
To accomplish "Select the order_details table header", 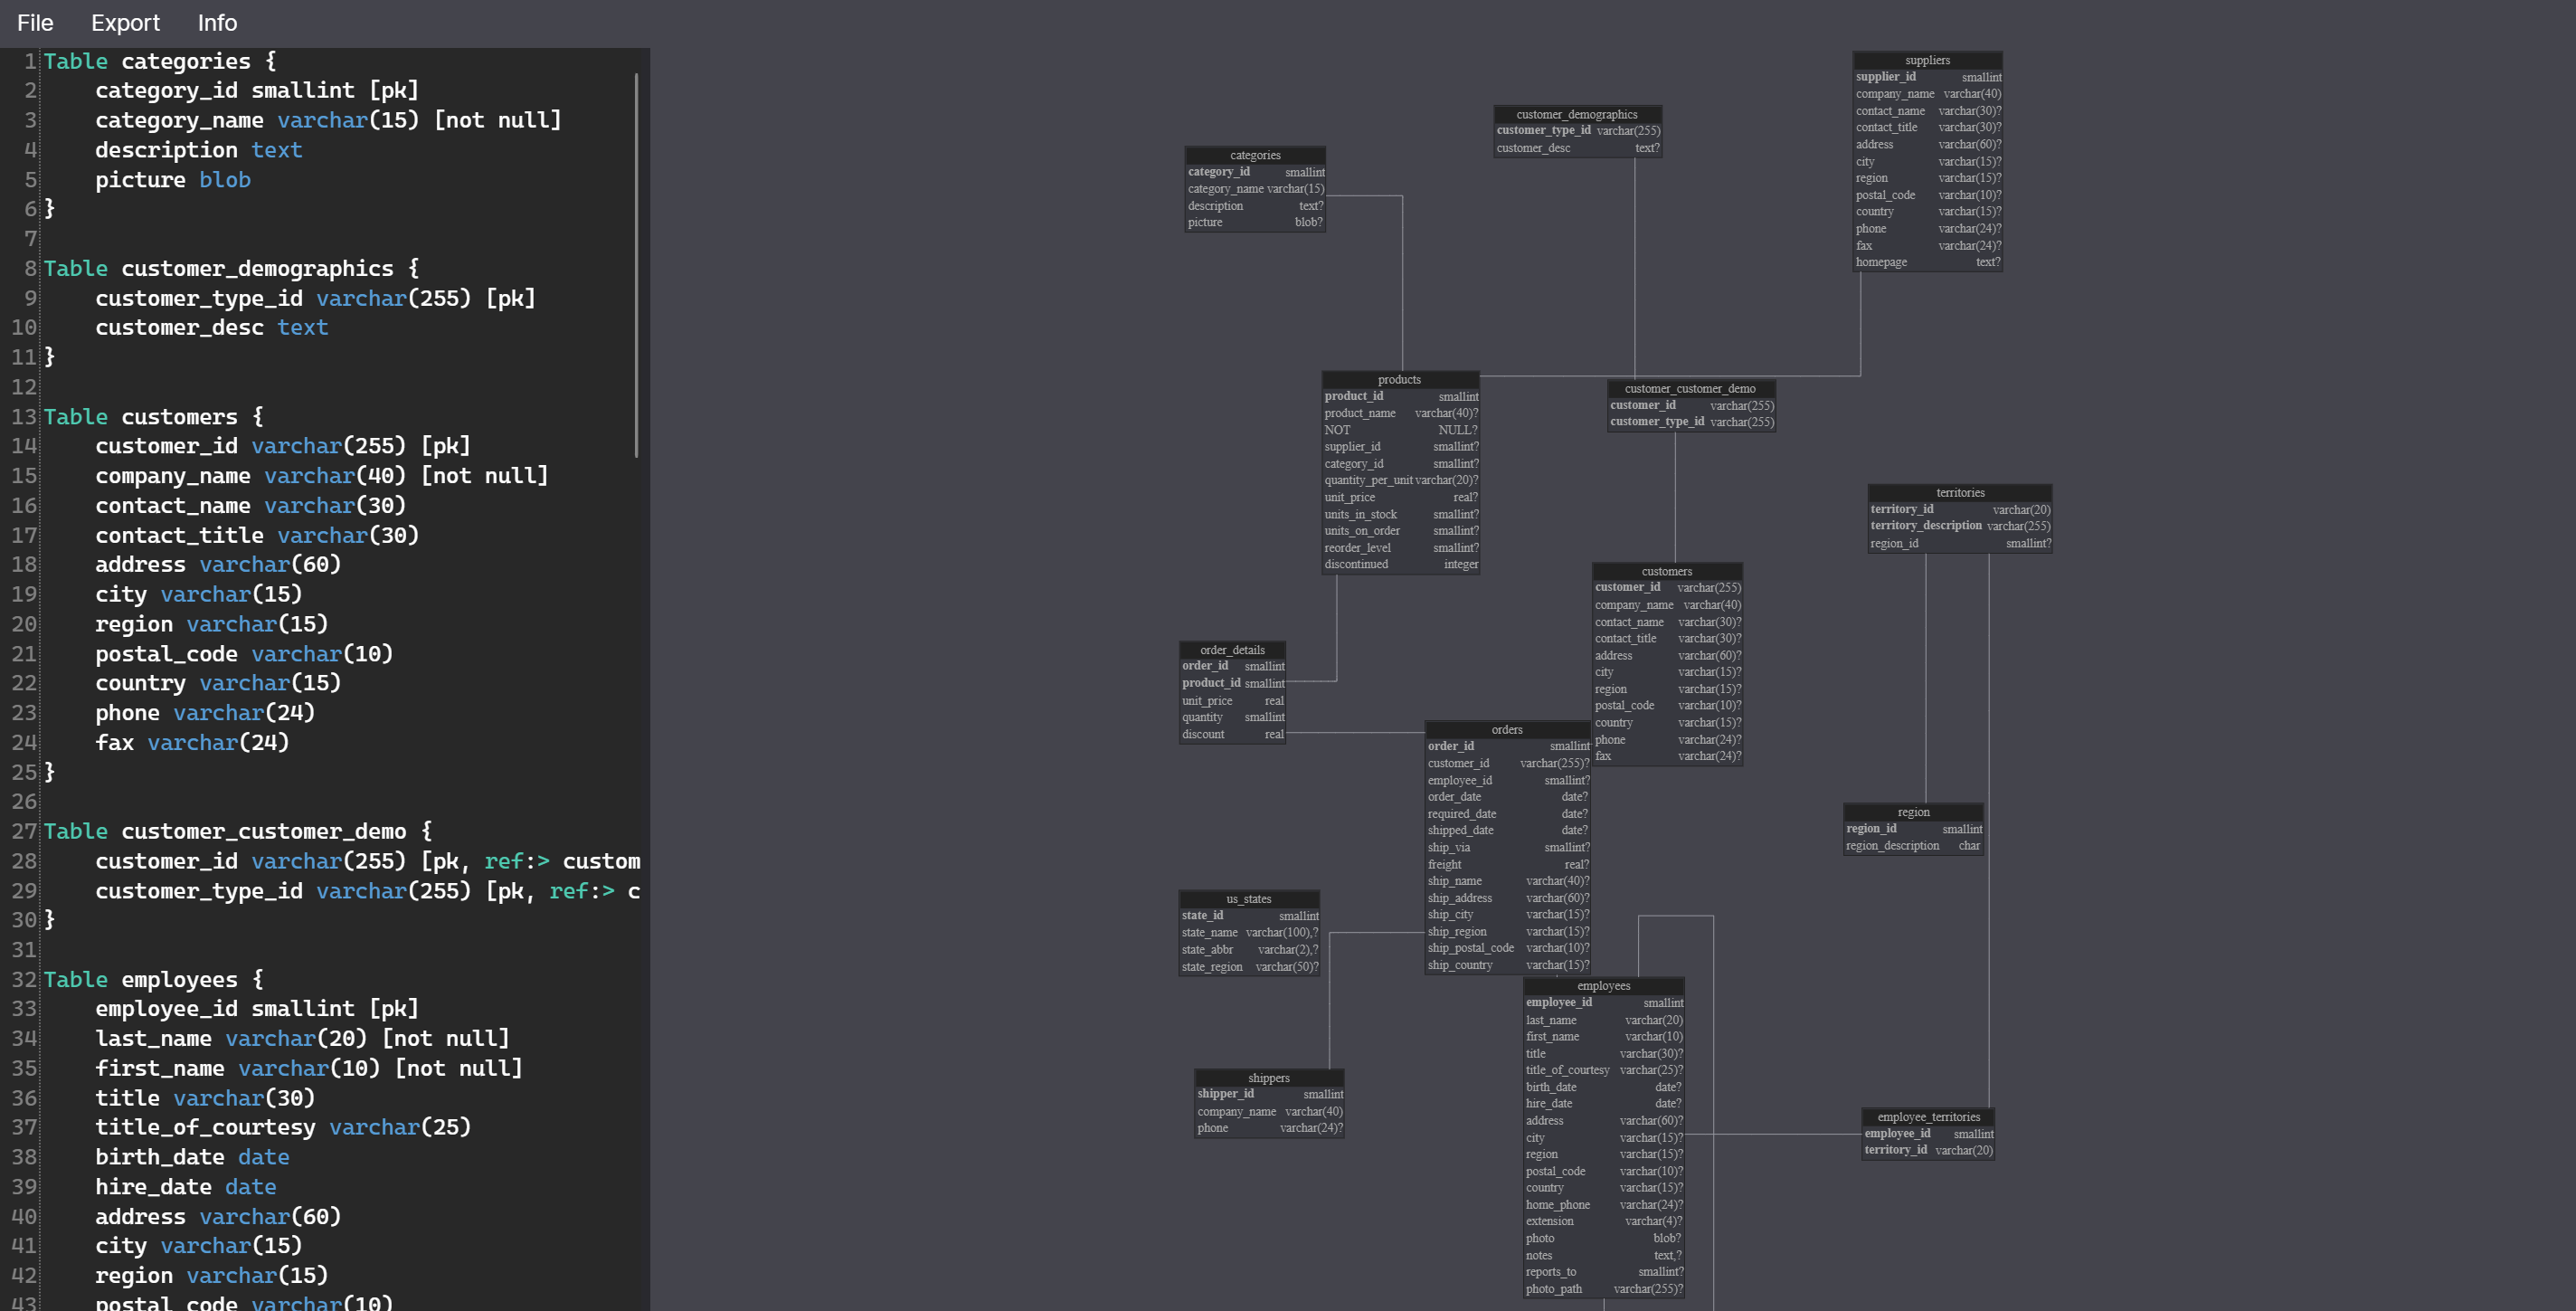I will point(1231,649).
